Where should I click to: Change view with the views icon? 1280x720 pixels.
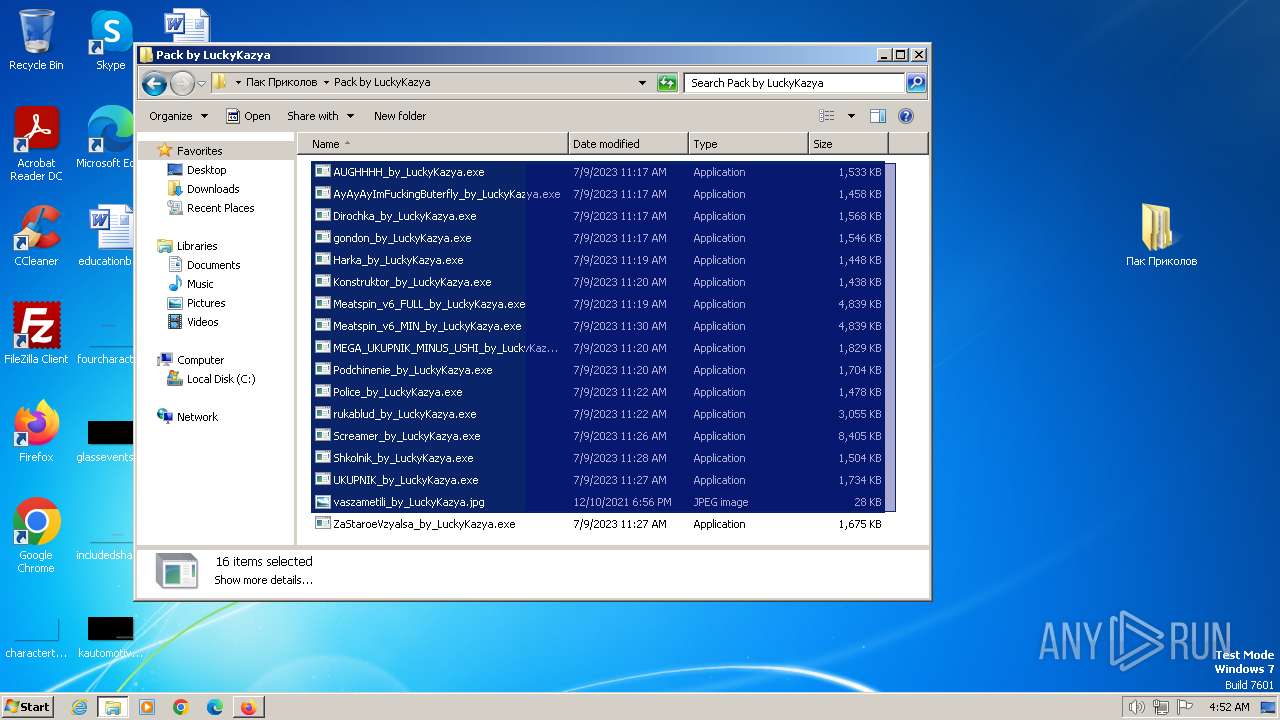click(x=827, y=116)
